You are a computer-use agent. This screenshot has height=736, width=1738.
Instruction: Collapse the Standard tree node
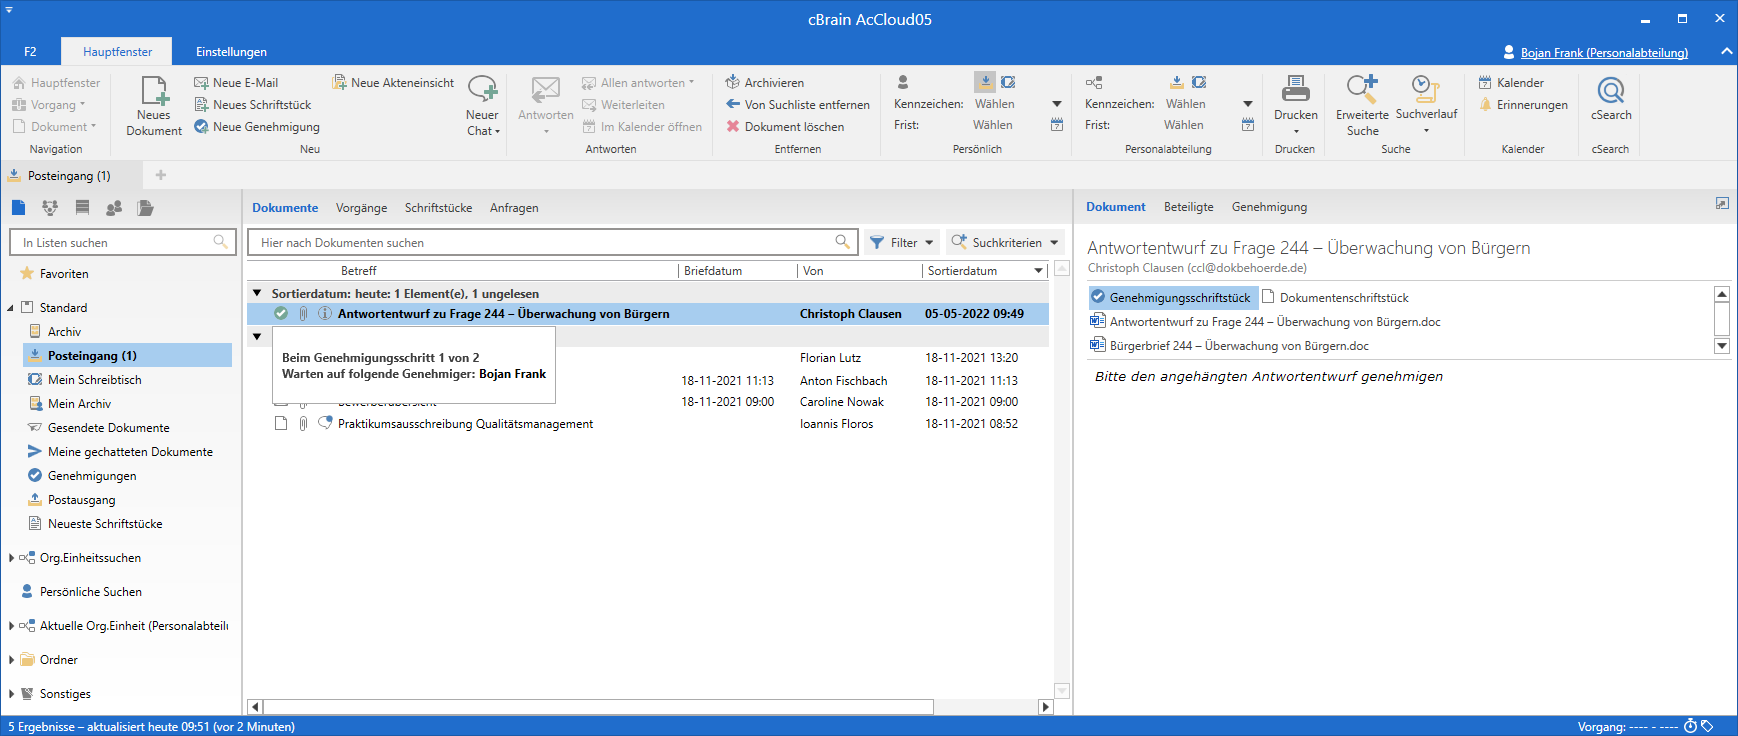[10, 308]
